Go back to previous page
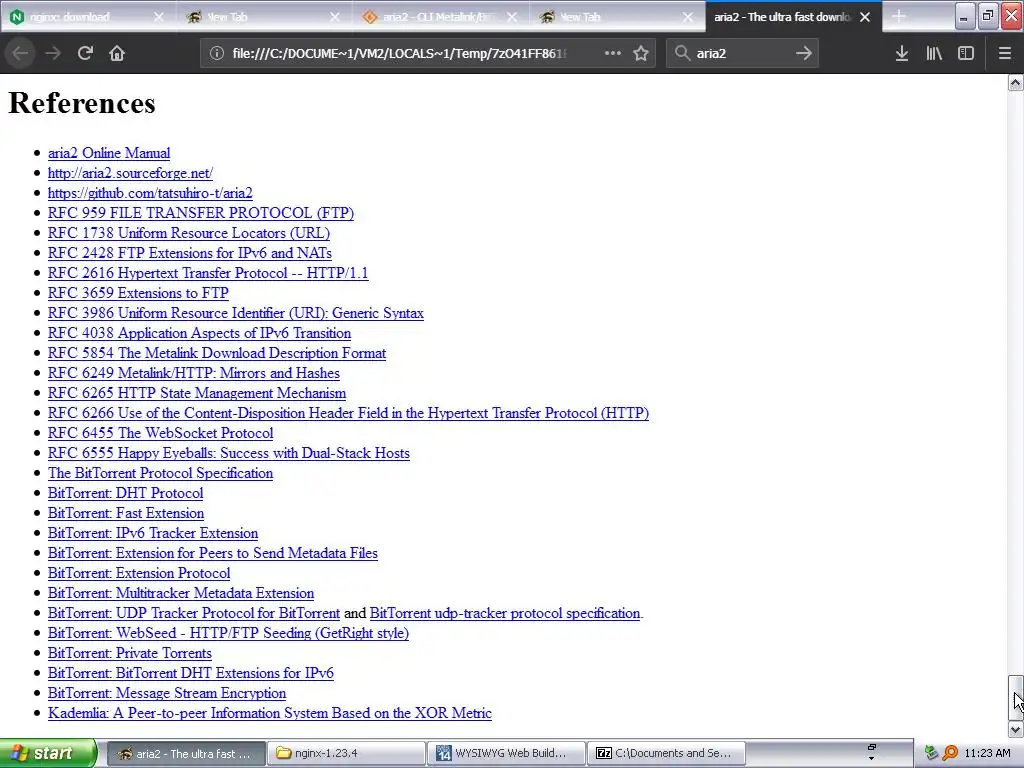This screenshot has width=1024, height=768. [20, 54]
